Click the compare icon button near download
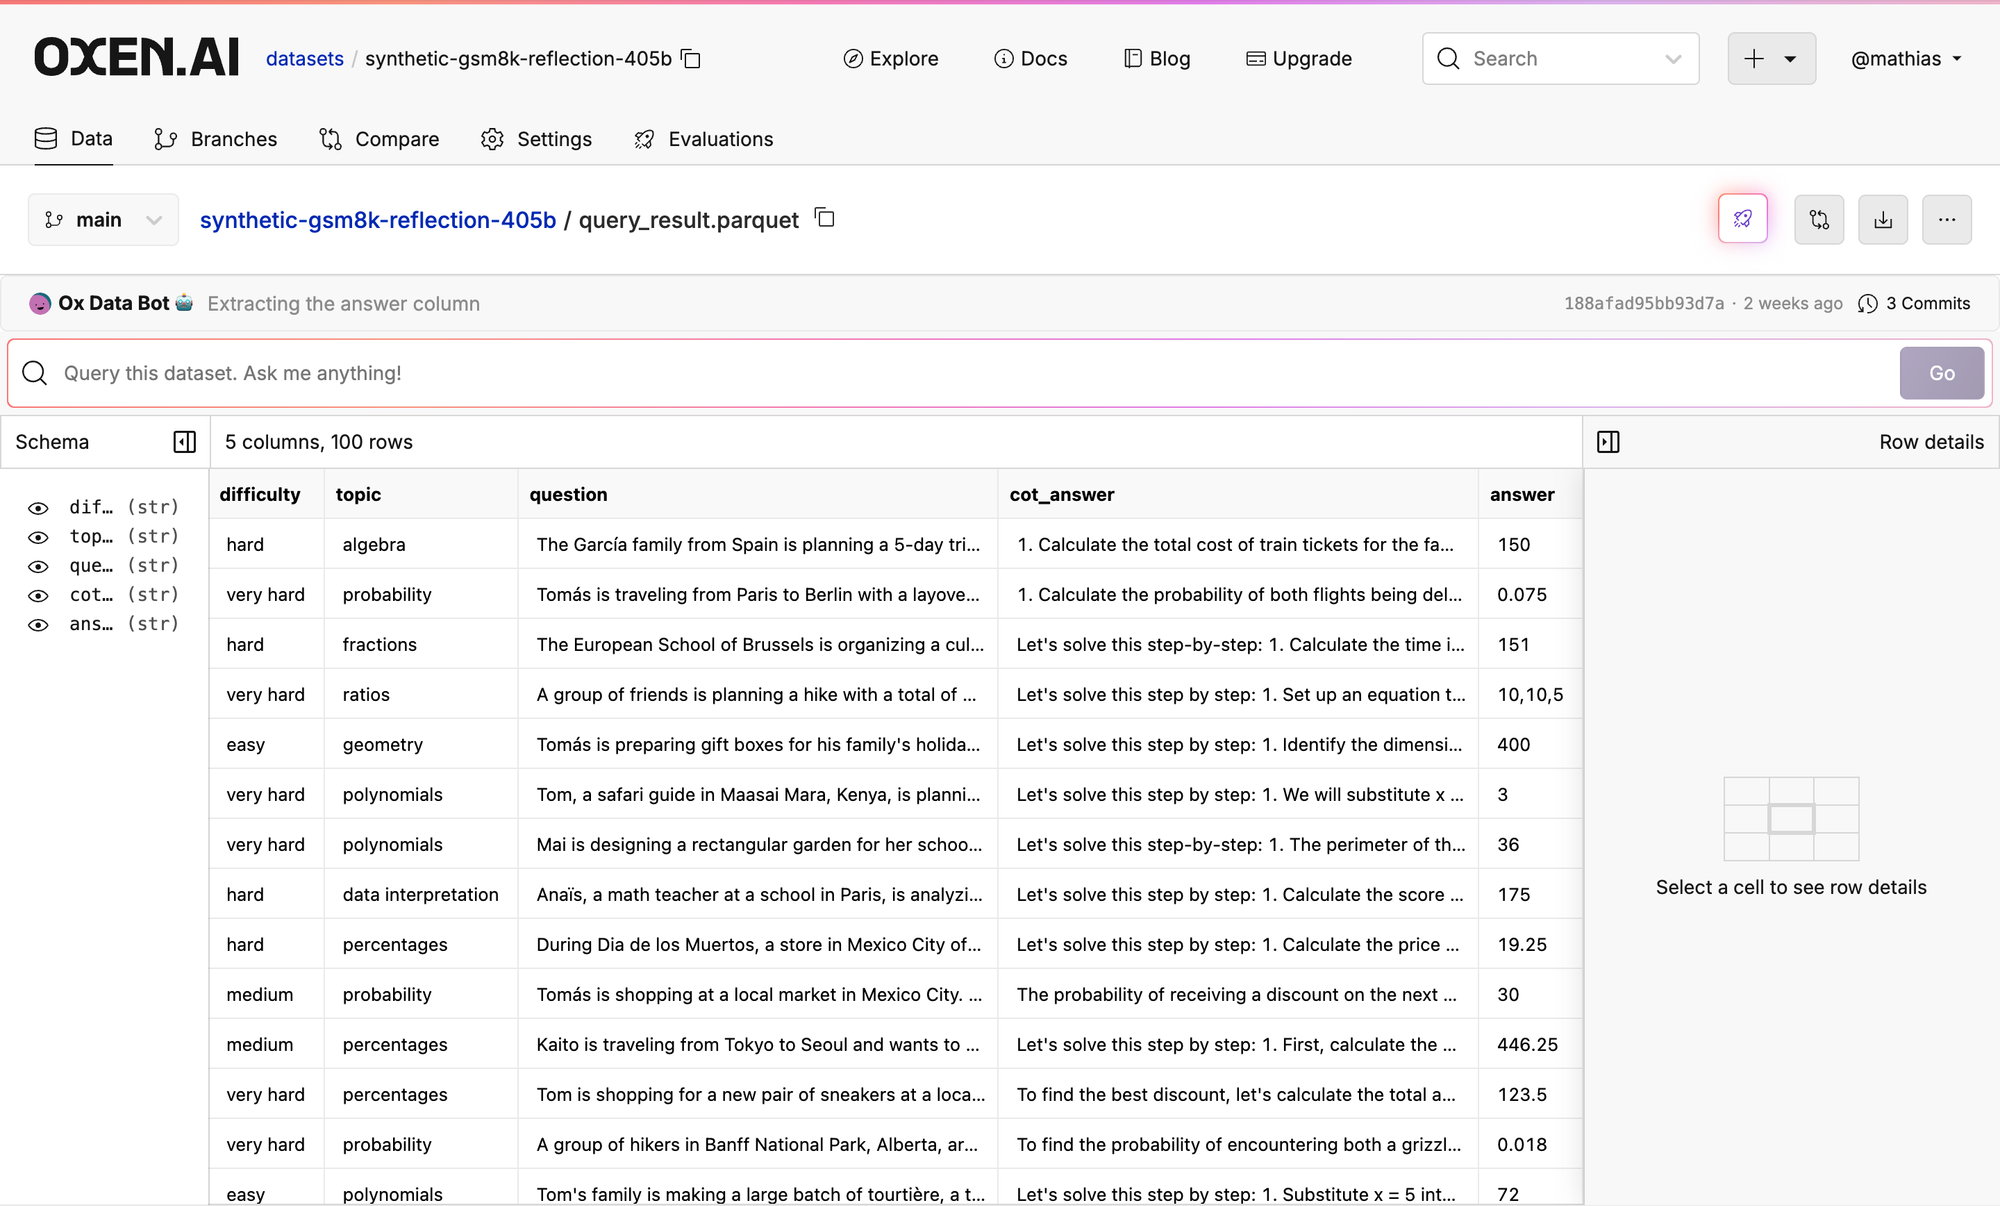2000x1206 pixels. click(1819, 219)
